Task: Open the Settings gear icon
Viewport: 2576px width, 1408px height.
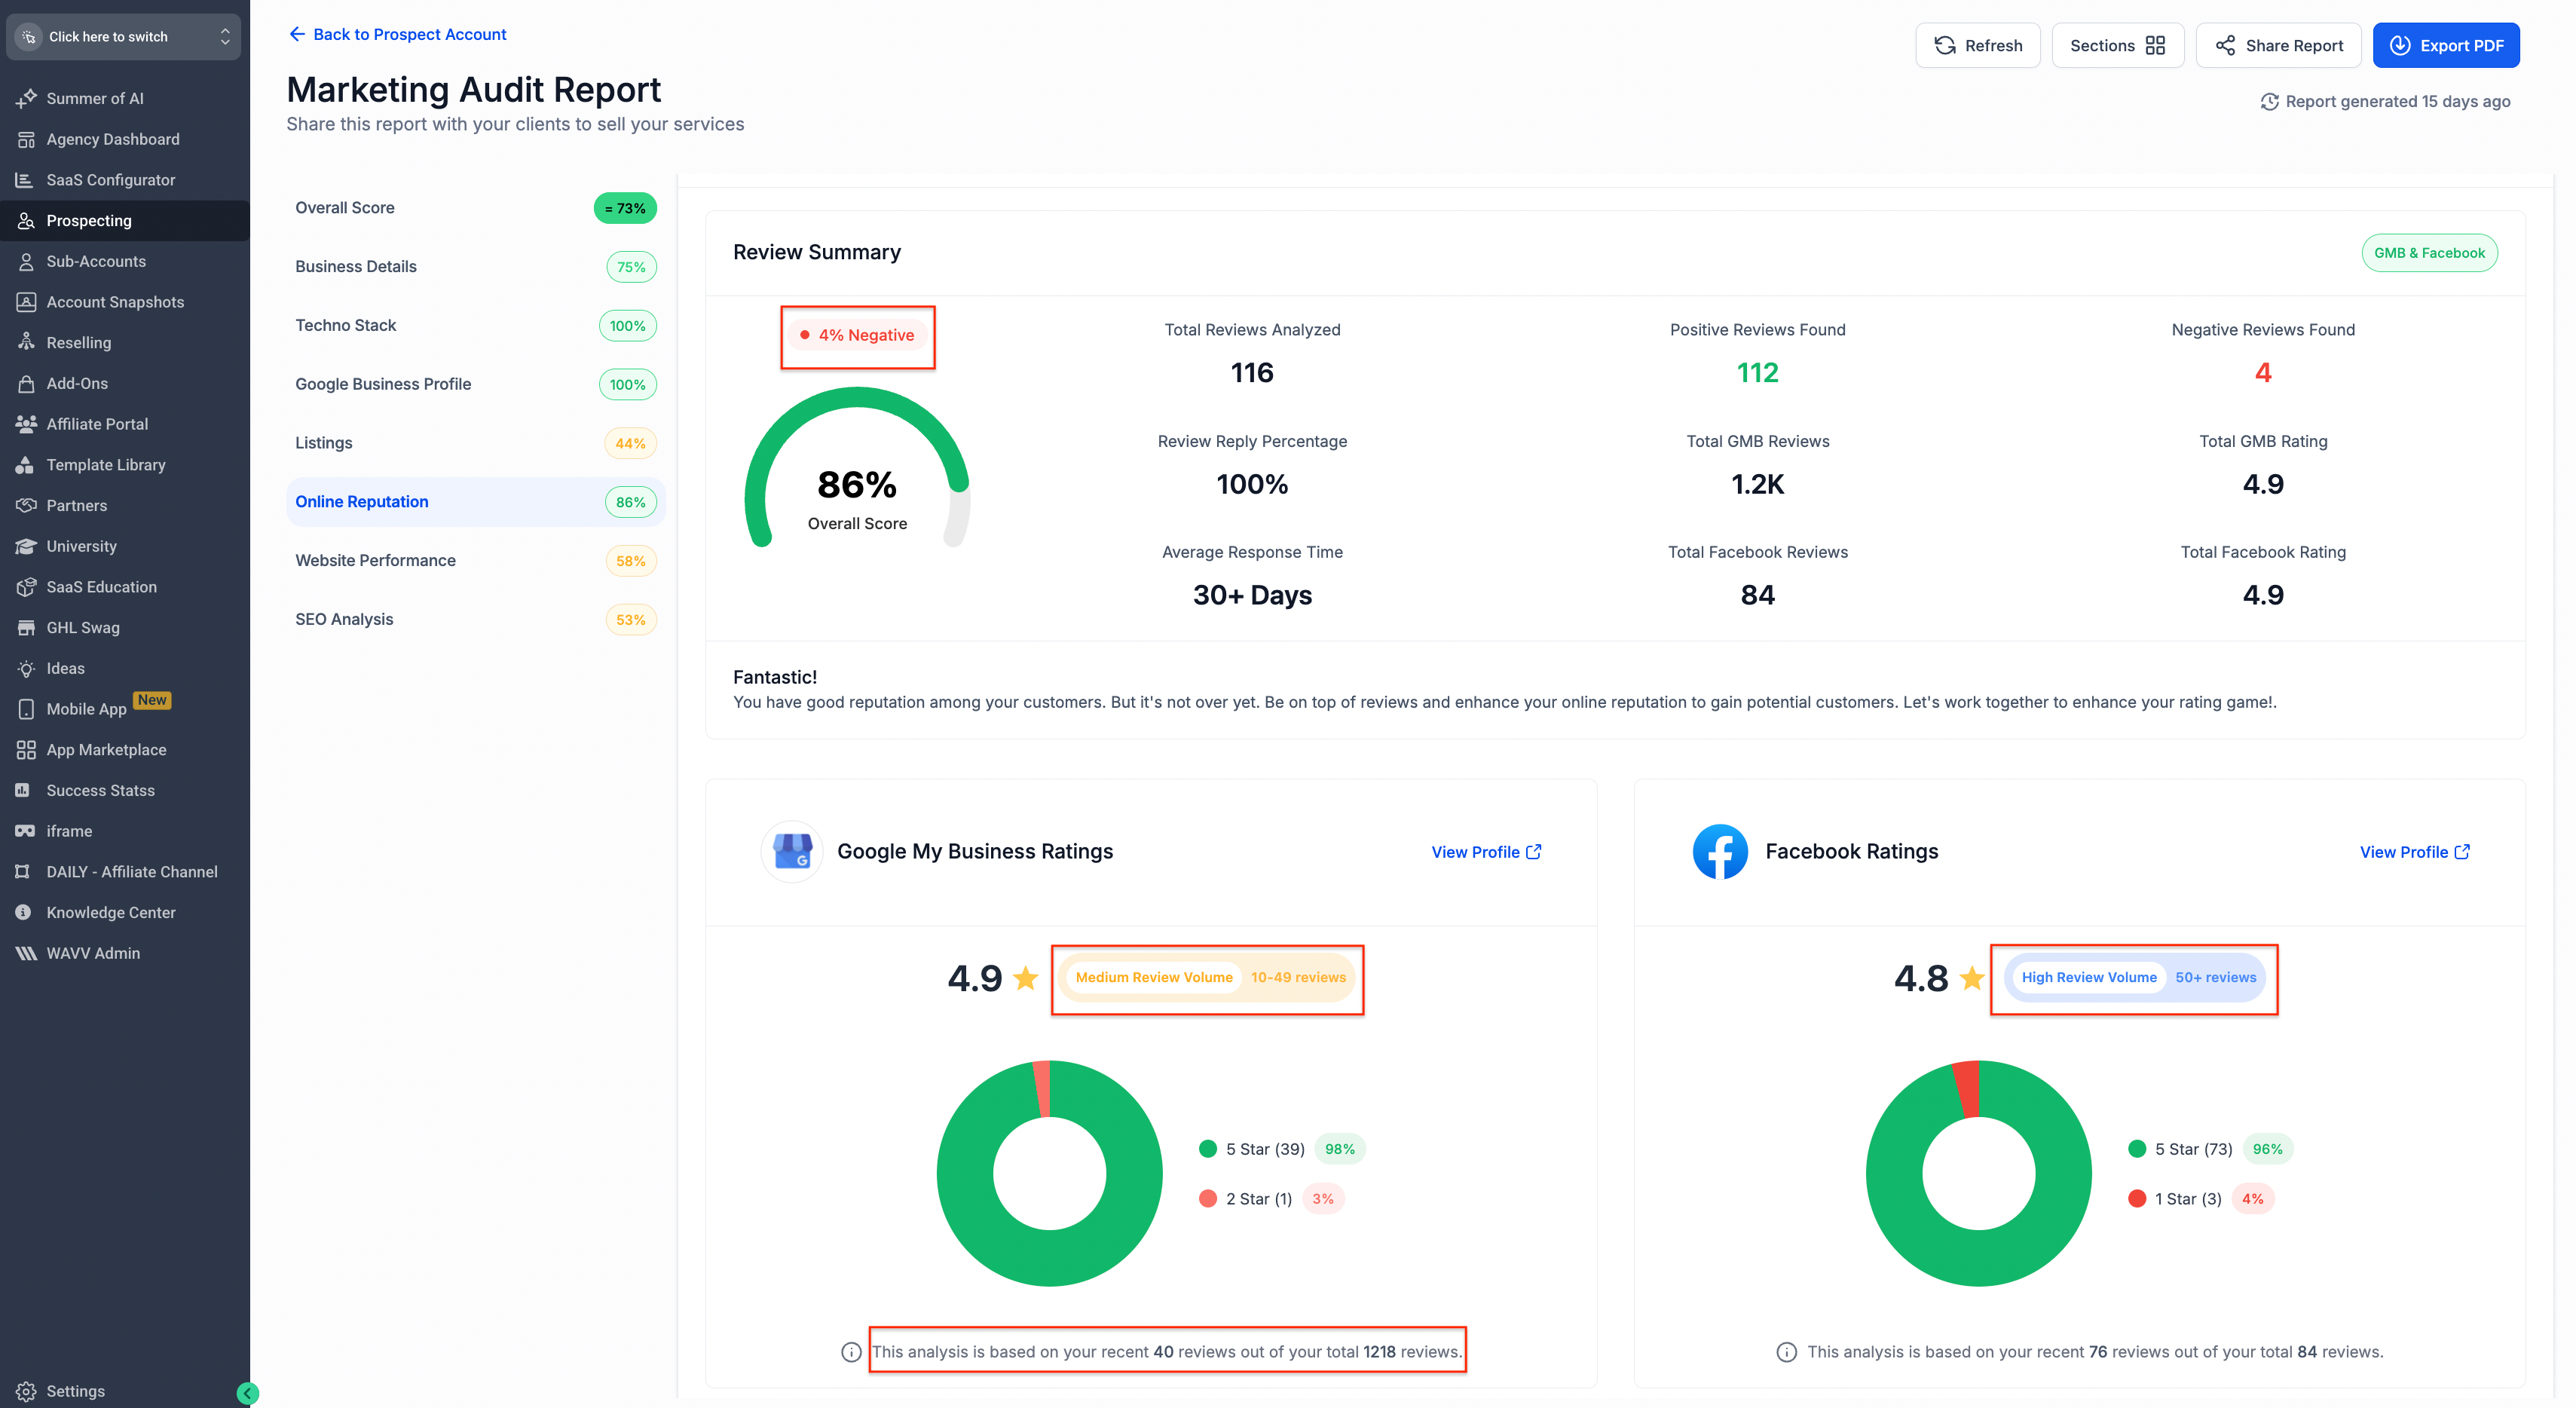Action: tap(26, 1391)
